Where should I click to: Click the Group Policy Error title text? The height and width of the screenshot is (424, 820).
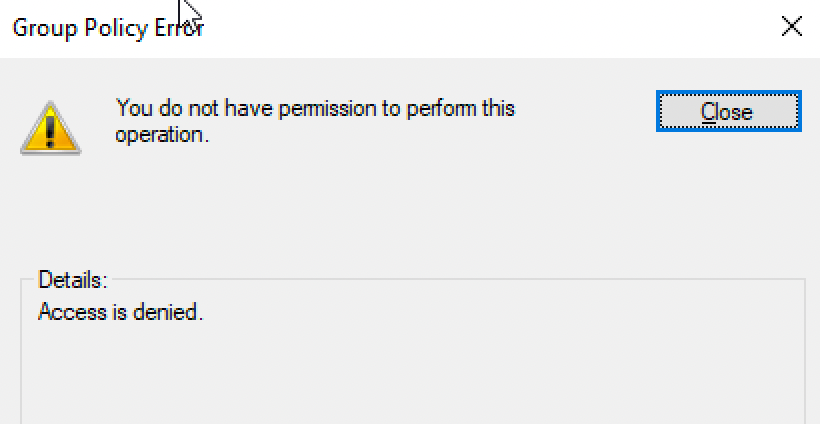click(108, 28)
